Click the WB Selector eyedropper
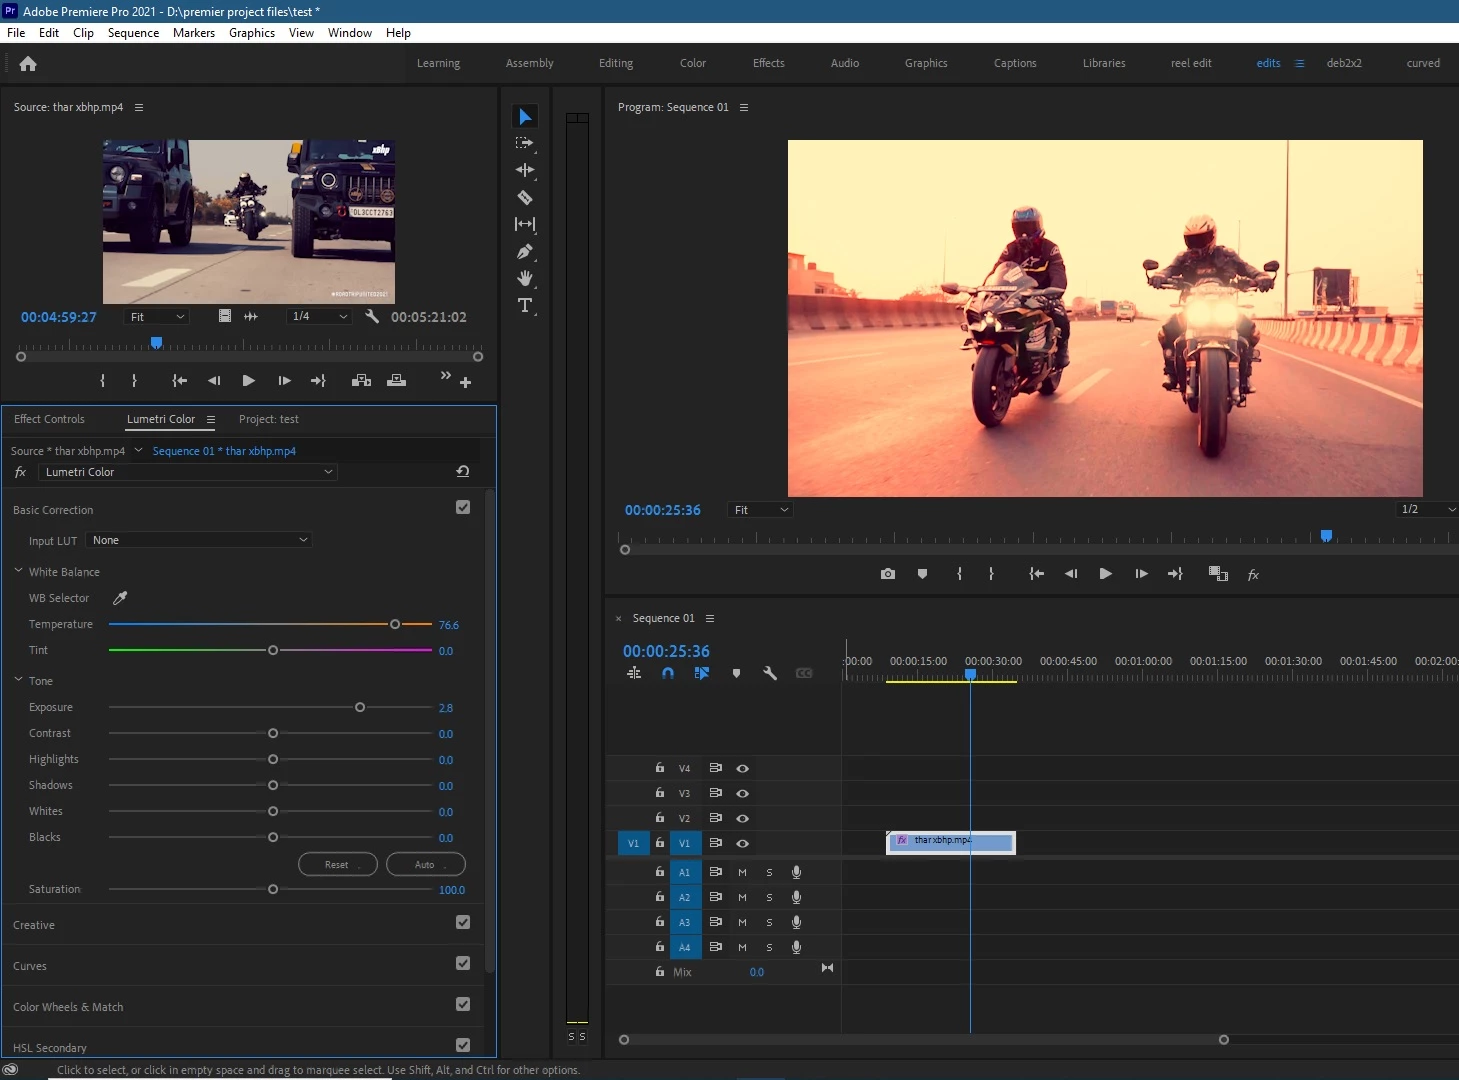Screen dimensions: 1459x1080 coord(120,598)
